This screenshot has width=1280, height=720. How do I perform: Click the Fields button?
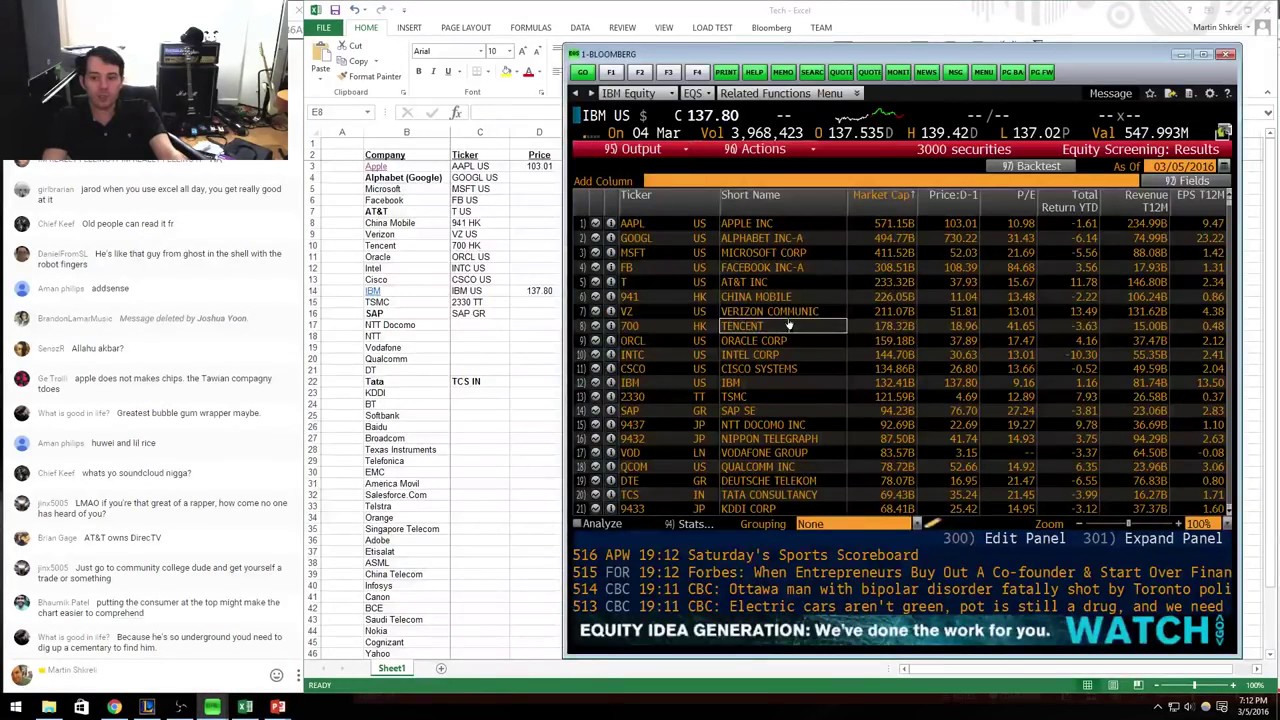[1186, 181]
